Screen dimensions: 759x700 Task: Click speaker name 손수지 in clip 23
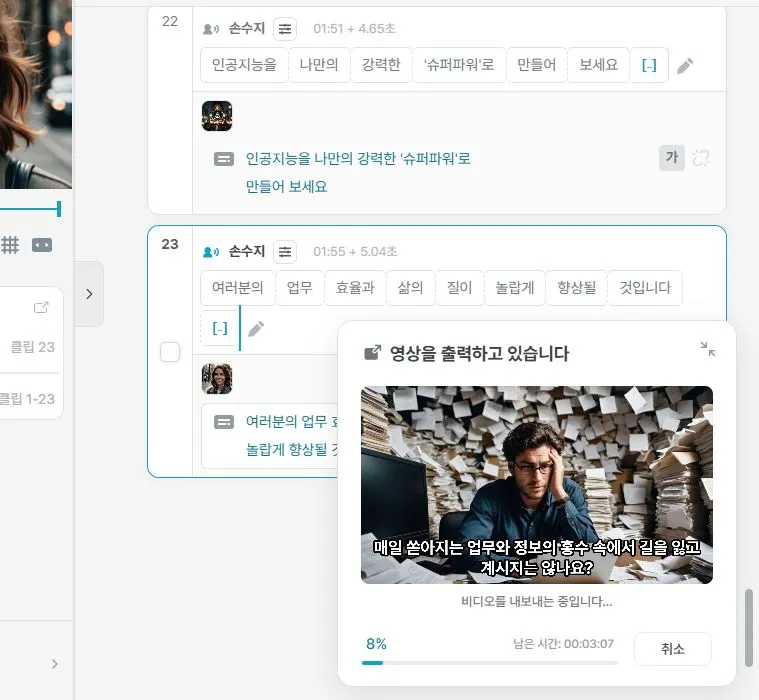[x=247, y=251]
